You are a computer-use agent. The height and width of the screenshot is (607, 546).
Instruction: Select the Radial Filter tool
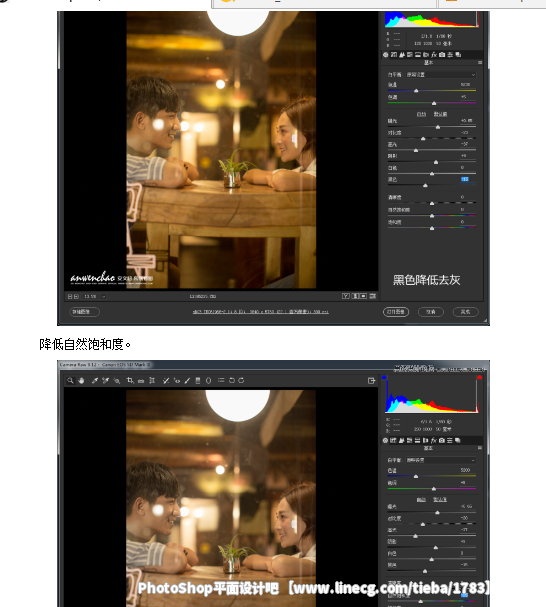click(x=208, y=381)
